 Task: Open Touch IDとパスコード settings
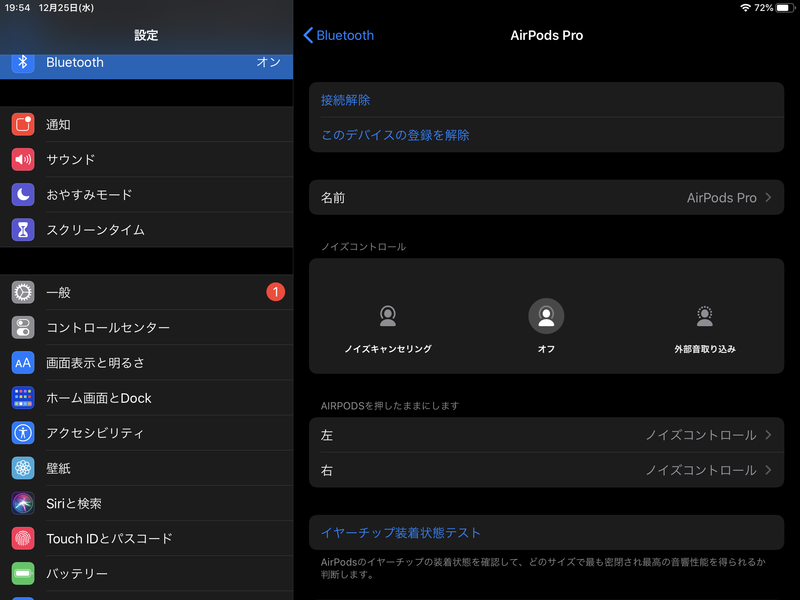(x=146, y=539)
